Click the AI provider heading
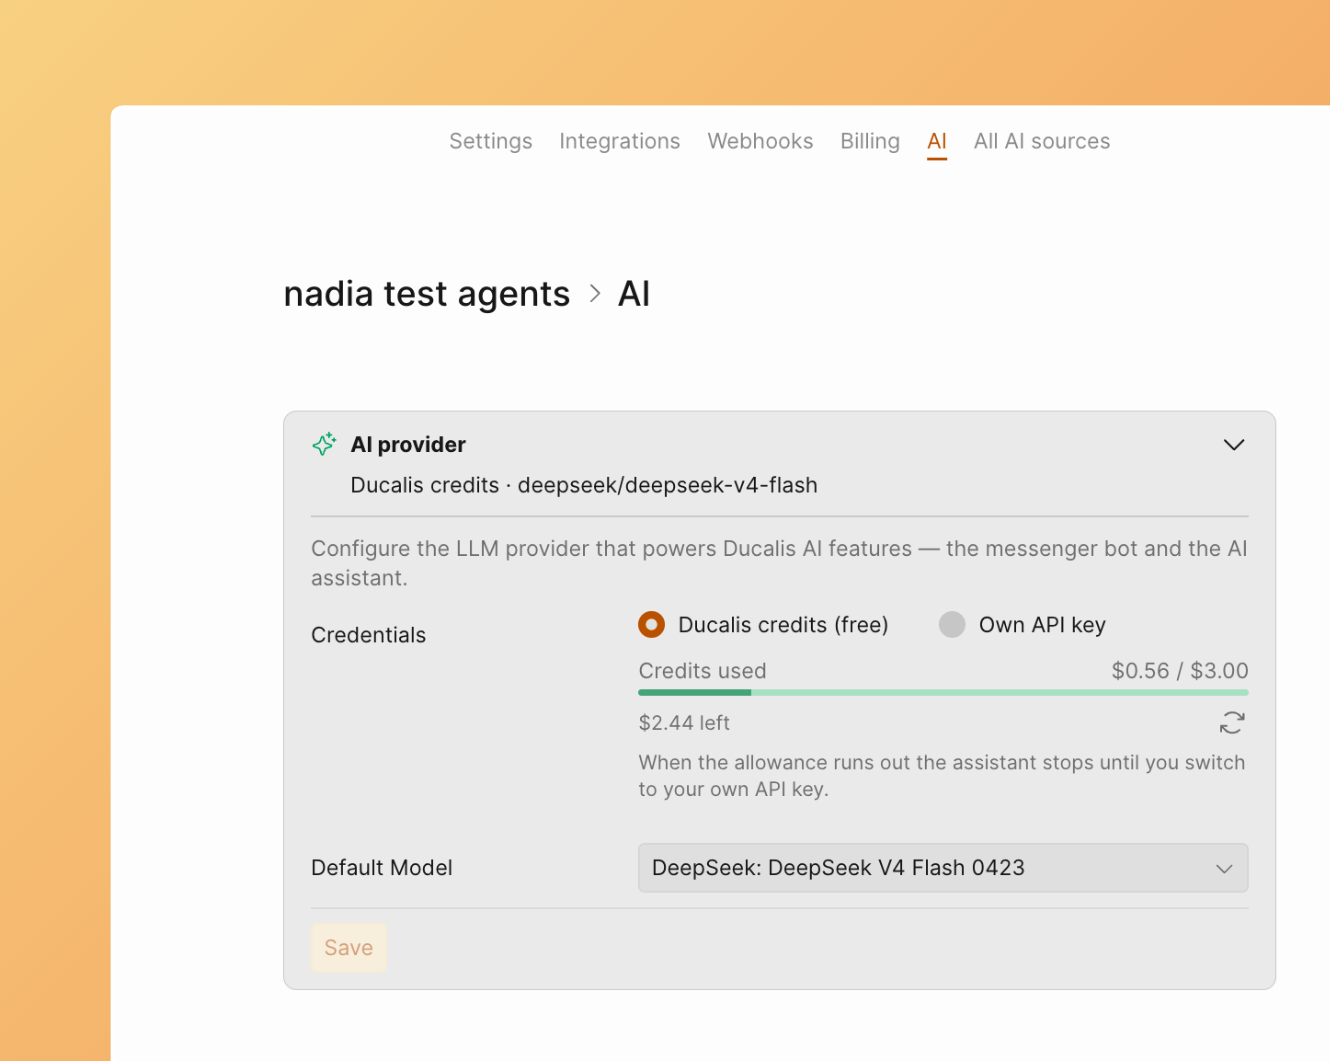 tap(408, 444)
